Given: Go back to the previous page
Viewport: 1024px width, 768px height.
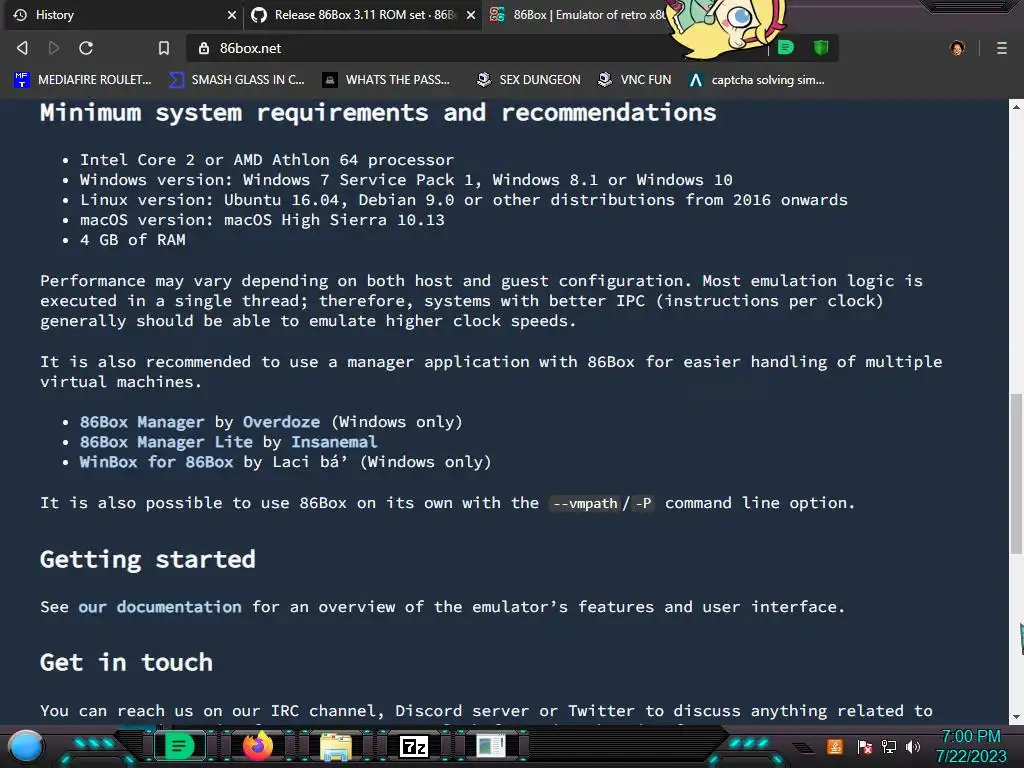Looking at the screenshot, I should pos(22,48).
